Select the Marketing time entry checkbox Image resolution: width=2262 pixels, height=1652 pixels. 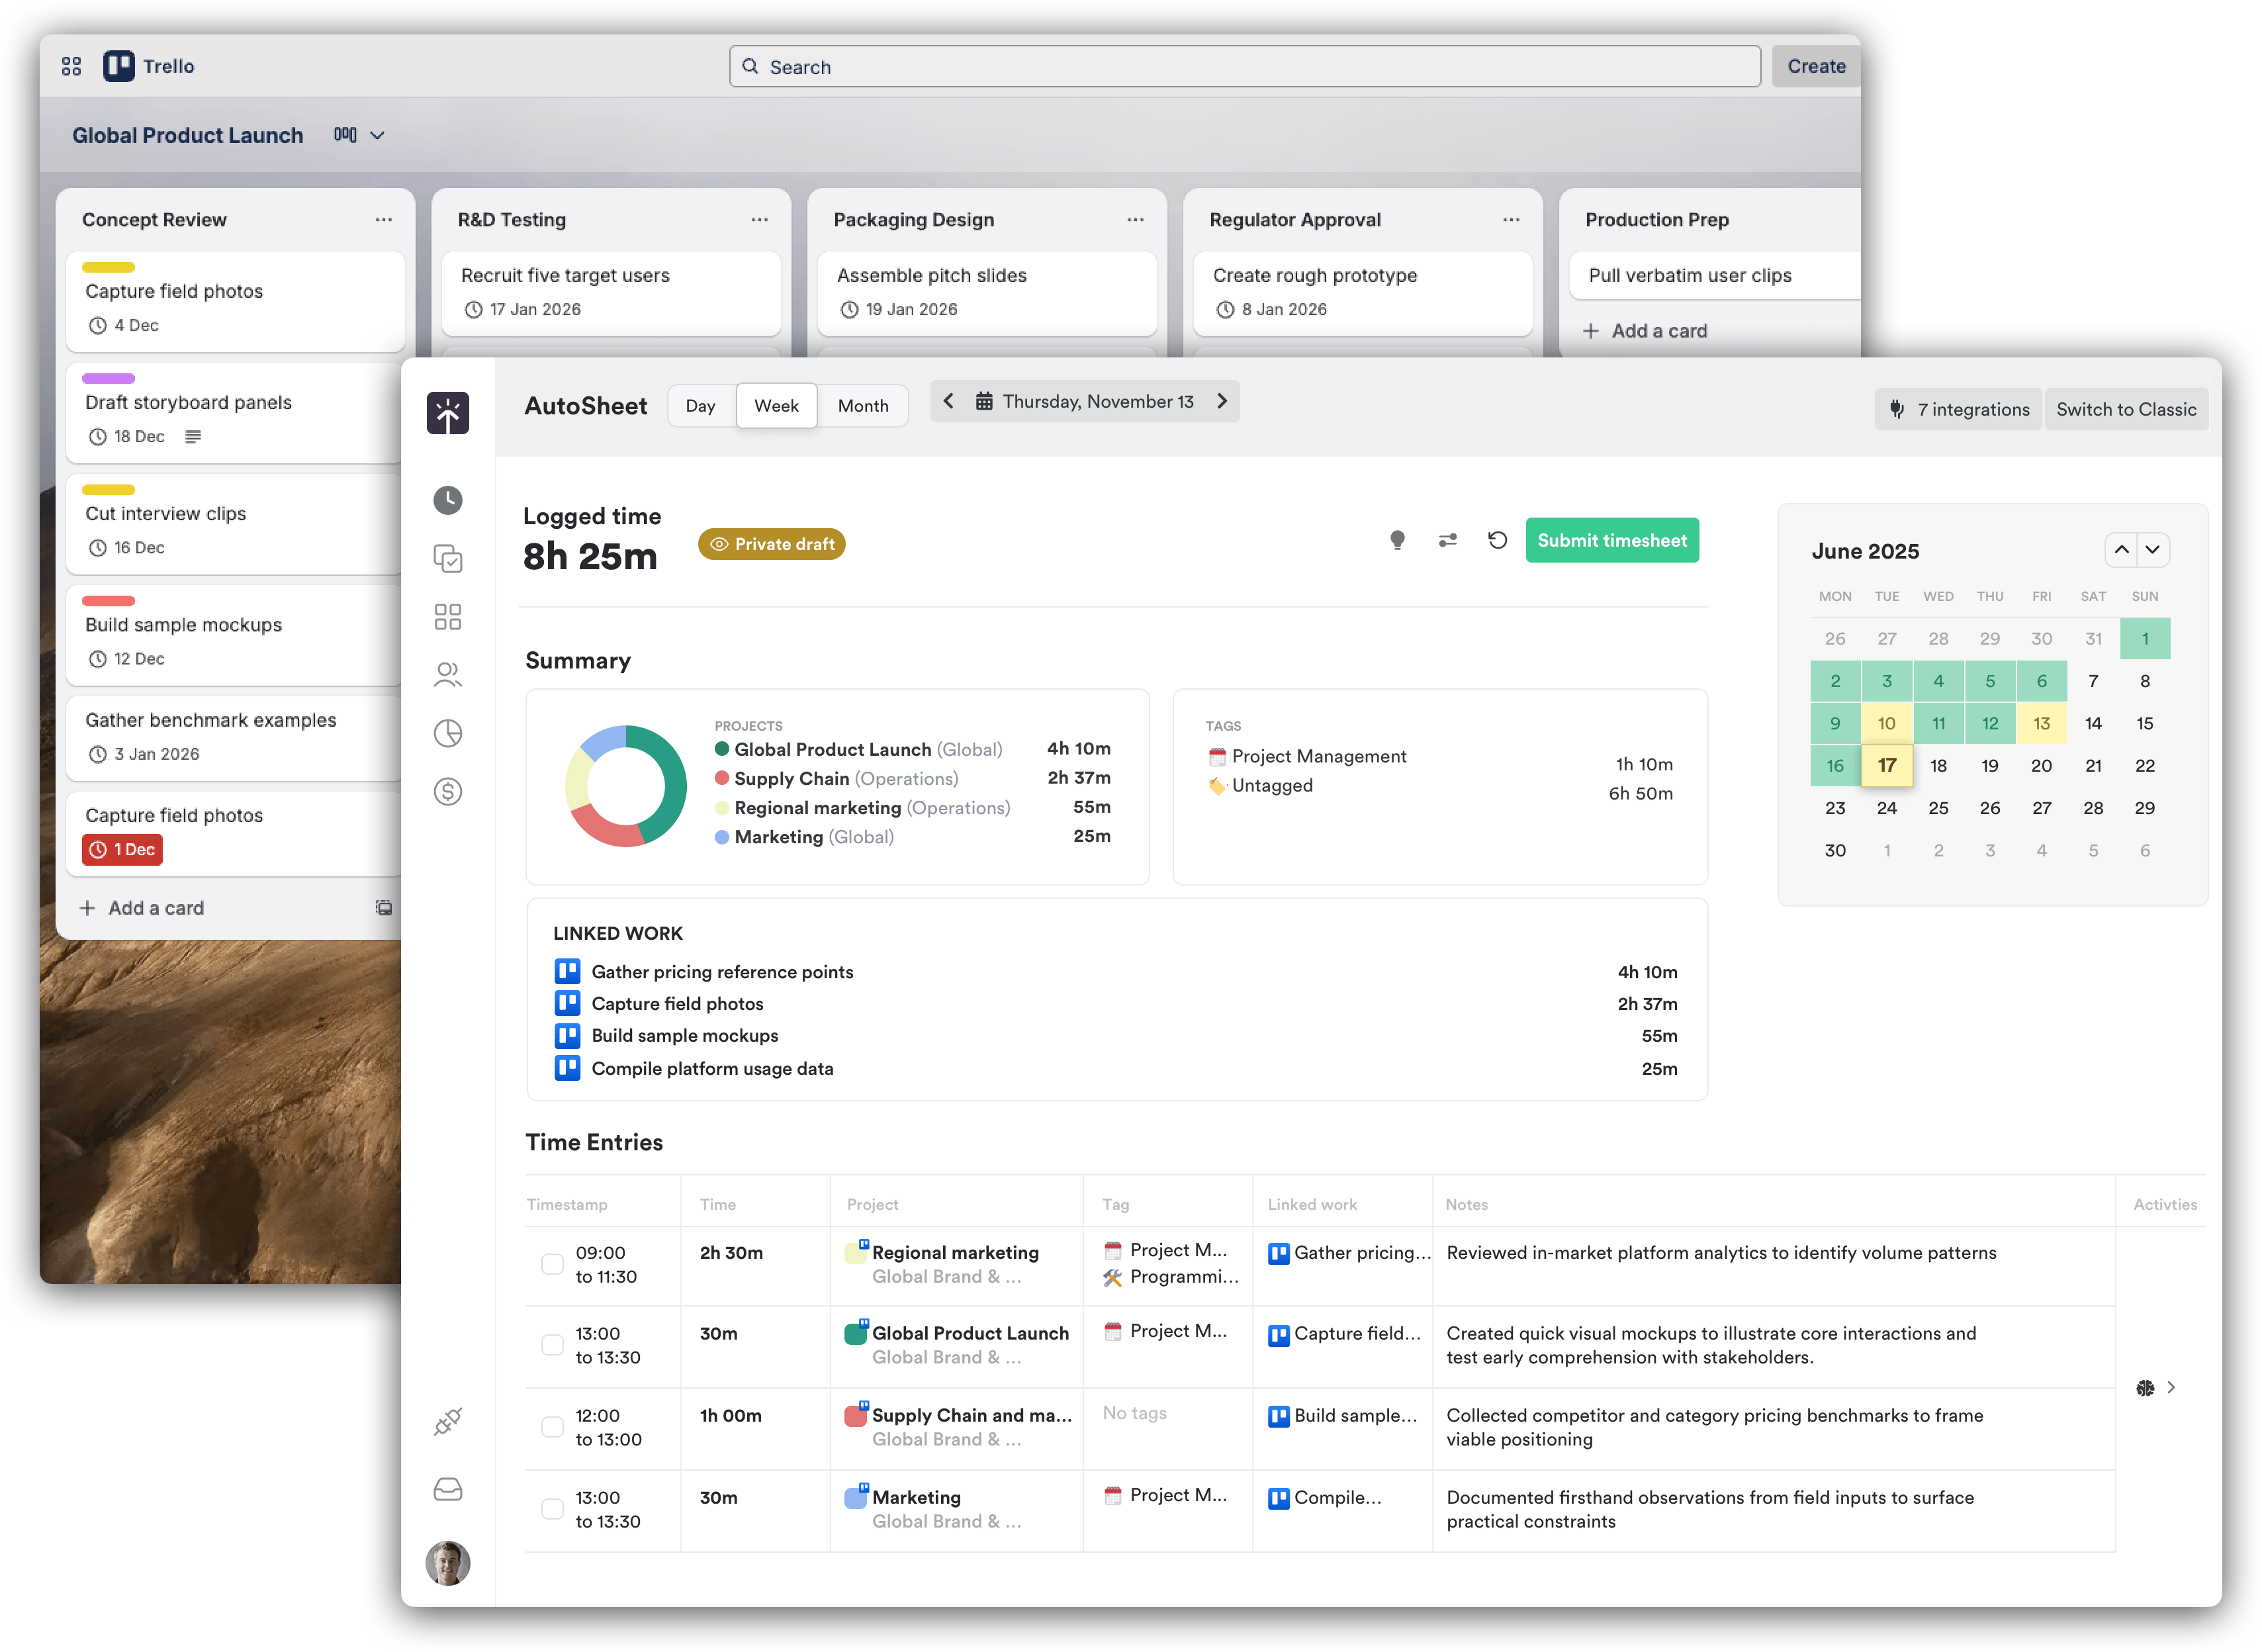click(552, 1509)
